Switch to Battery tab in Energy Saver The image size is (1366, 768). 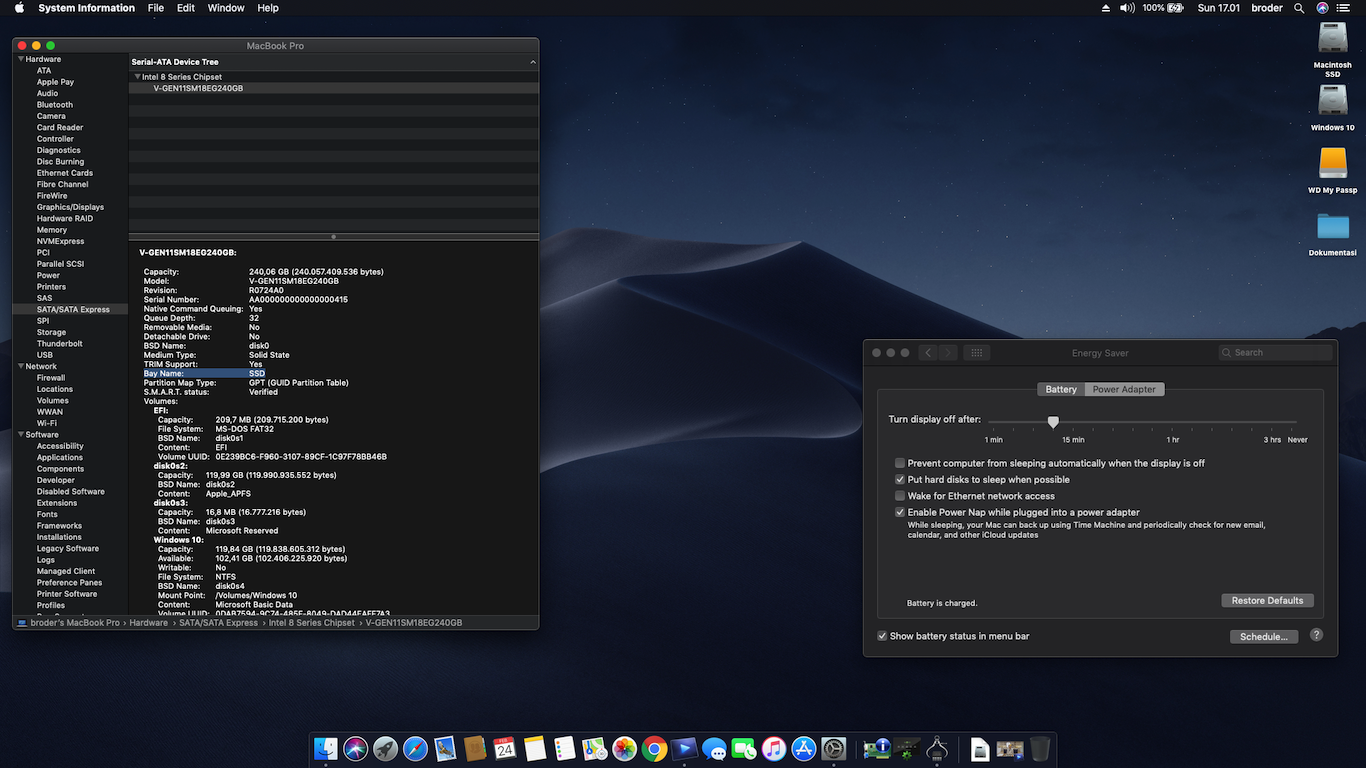pyautogui.click(x=1061, y=390)
